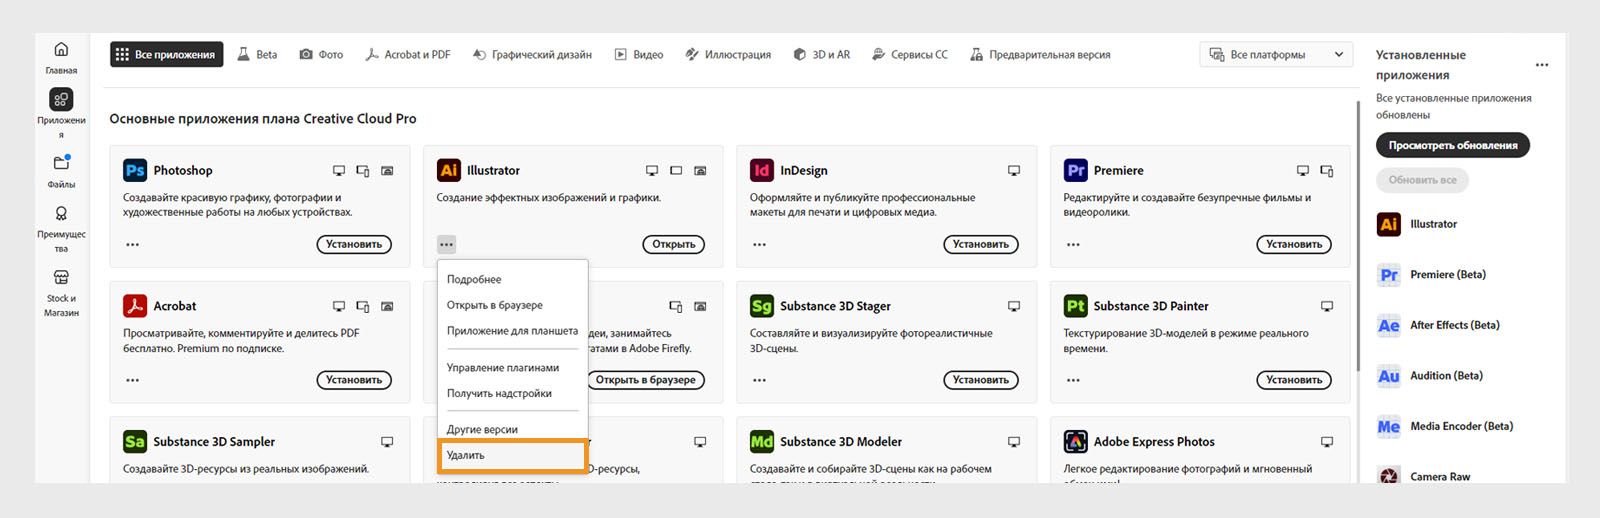Select Camera Raw icon in installed list
The image size is (1600, 518).
coord(1389,475)
